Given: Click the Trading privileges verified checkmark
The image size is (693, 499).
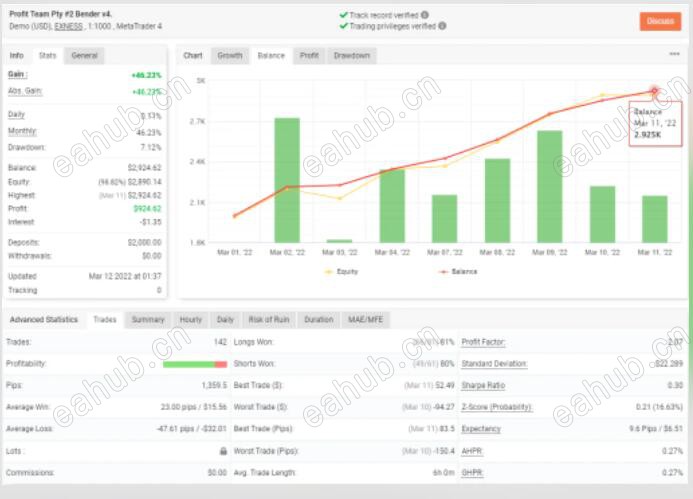Looking at the screenshot, I should pos(343,26).
